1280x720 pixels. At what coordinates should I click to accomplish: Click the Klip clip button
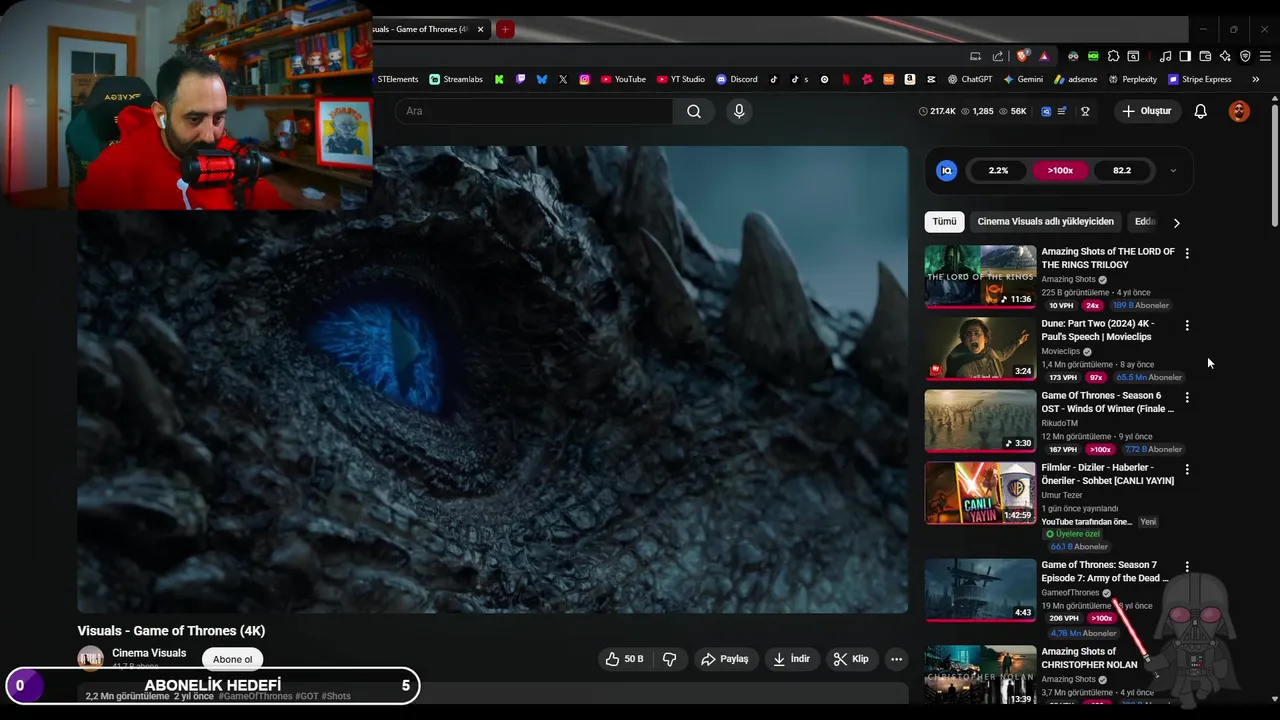point(851,659)
